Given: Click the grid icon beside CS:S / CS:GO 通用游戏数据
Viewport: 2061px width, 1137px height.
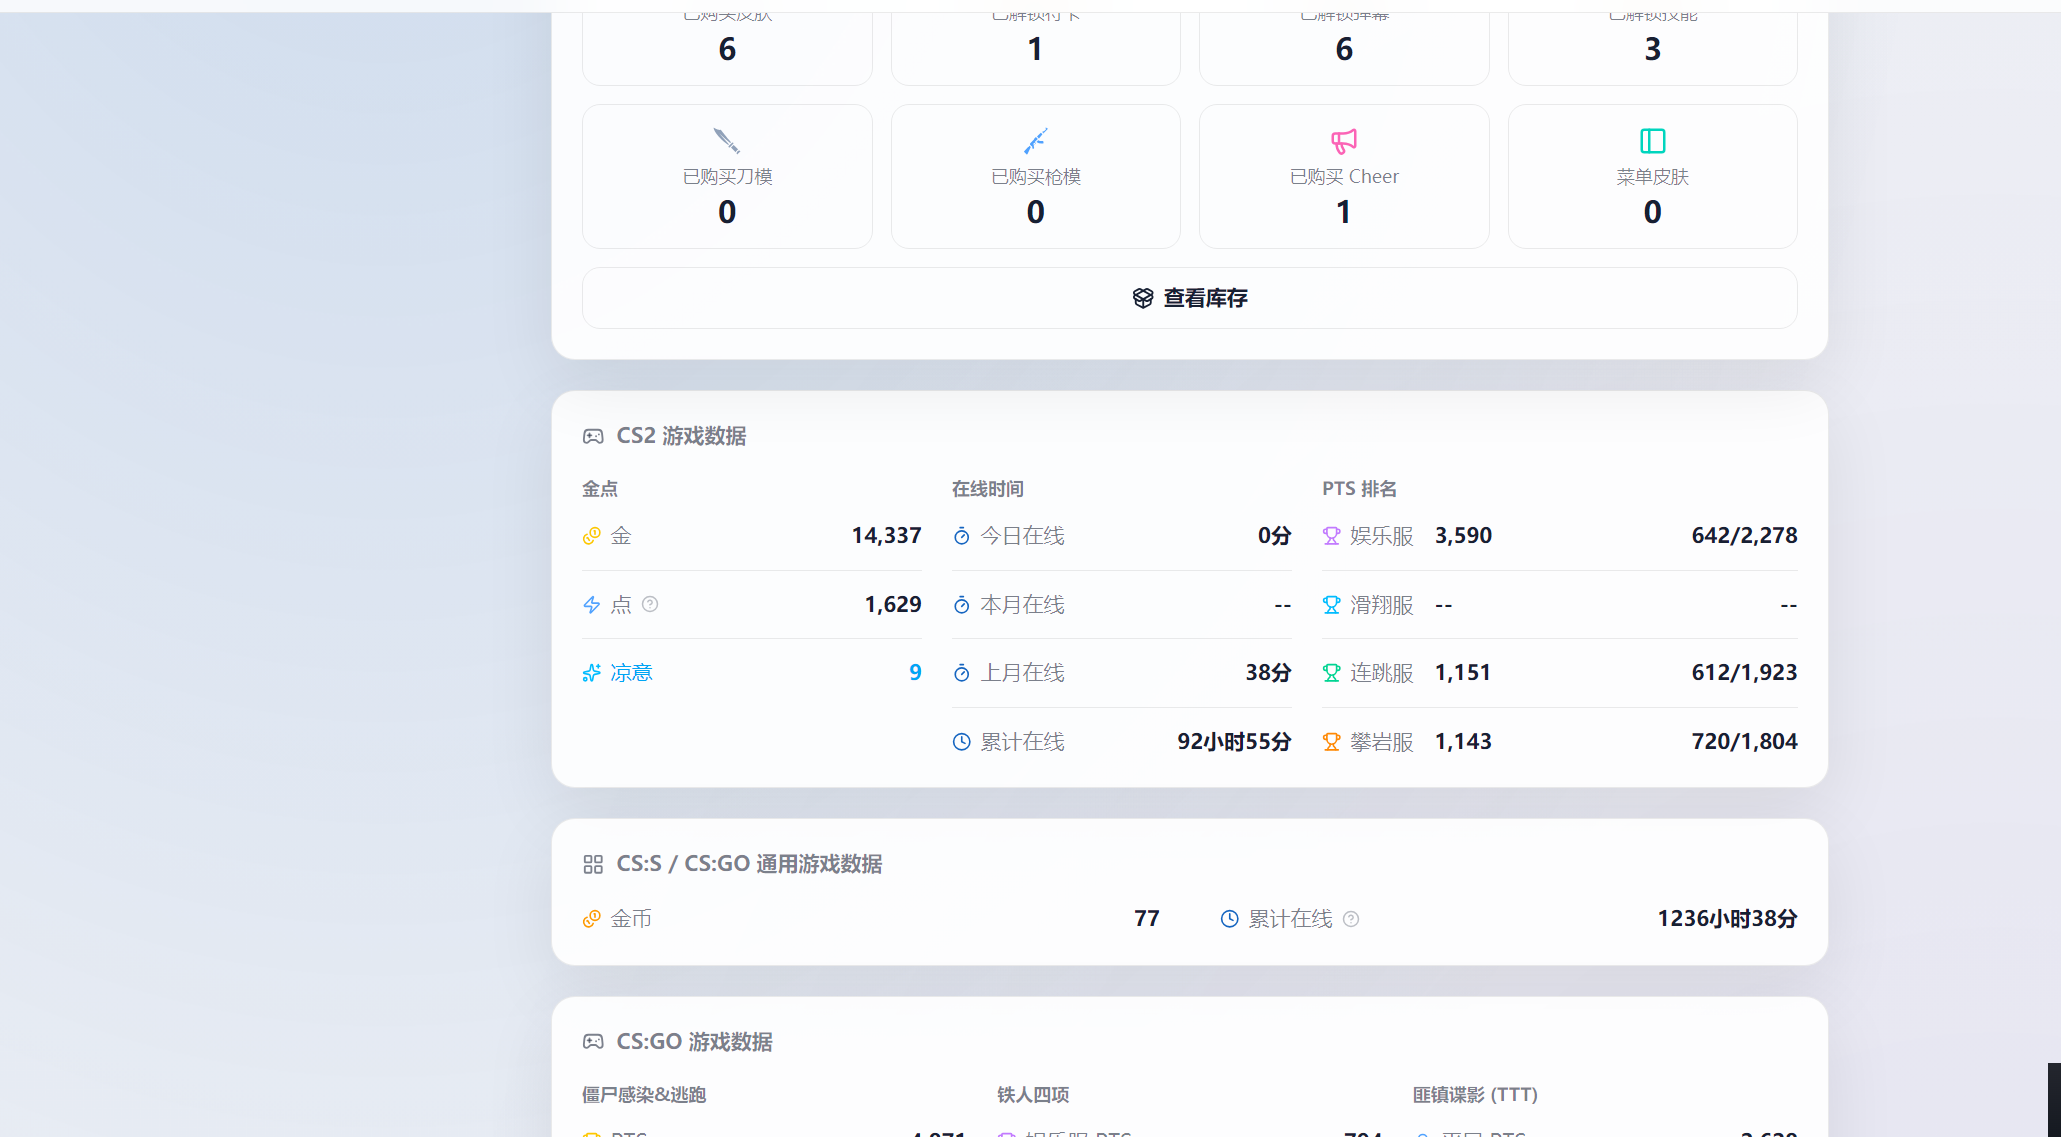Looking at the screenshot, I should click(x=593, y=864).
